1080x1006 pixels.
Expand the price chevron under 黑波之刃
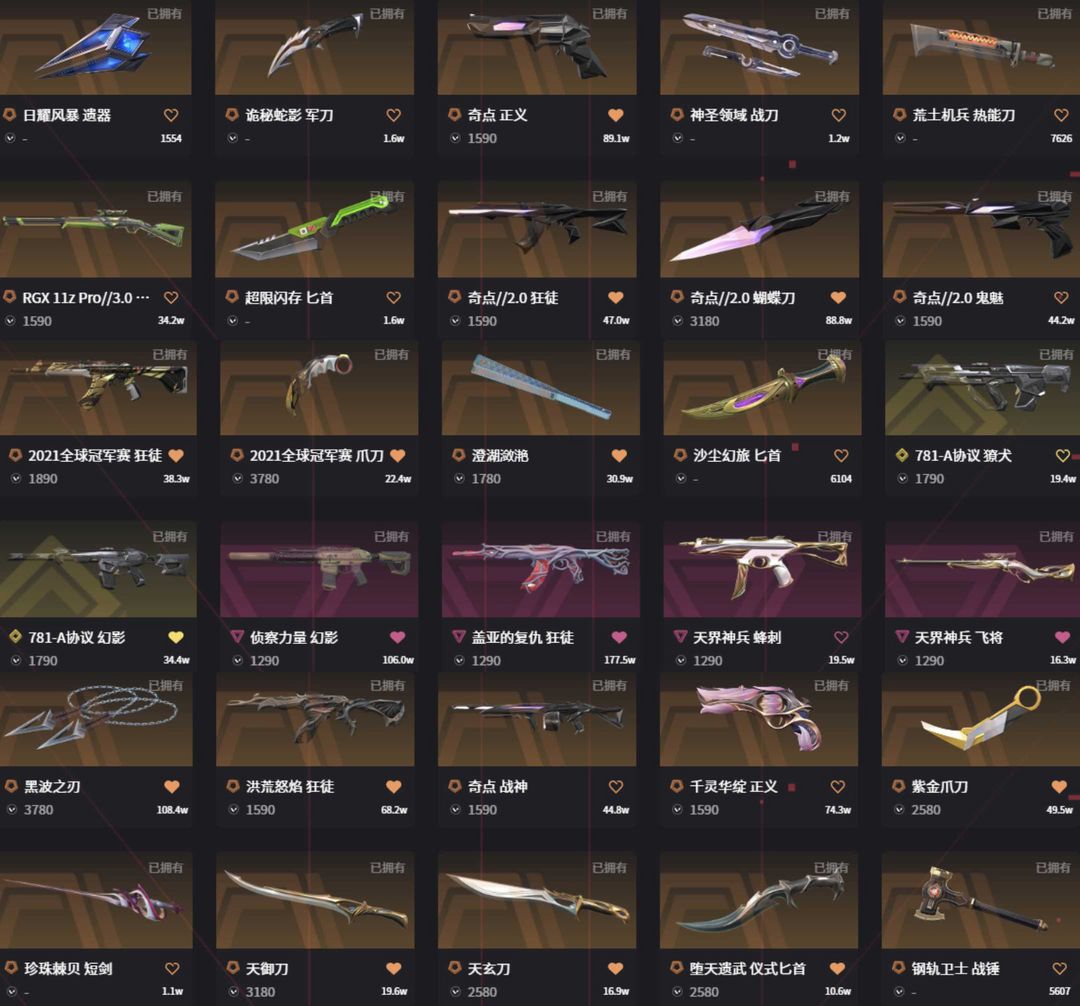click(12, 810)
